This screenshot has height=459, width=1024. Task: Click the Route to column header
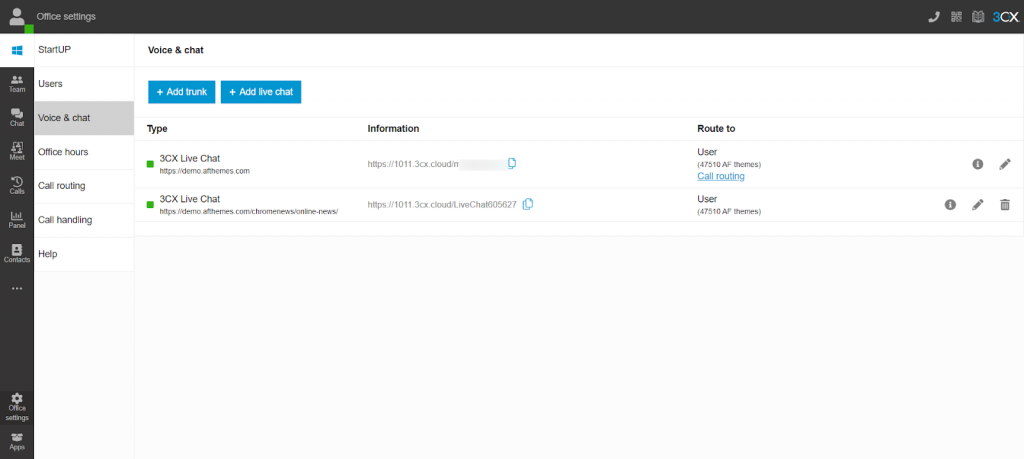[716, 129]
